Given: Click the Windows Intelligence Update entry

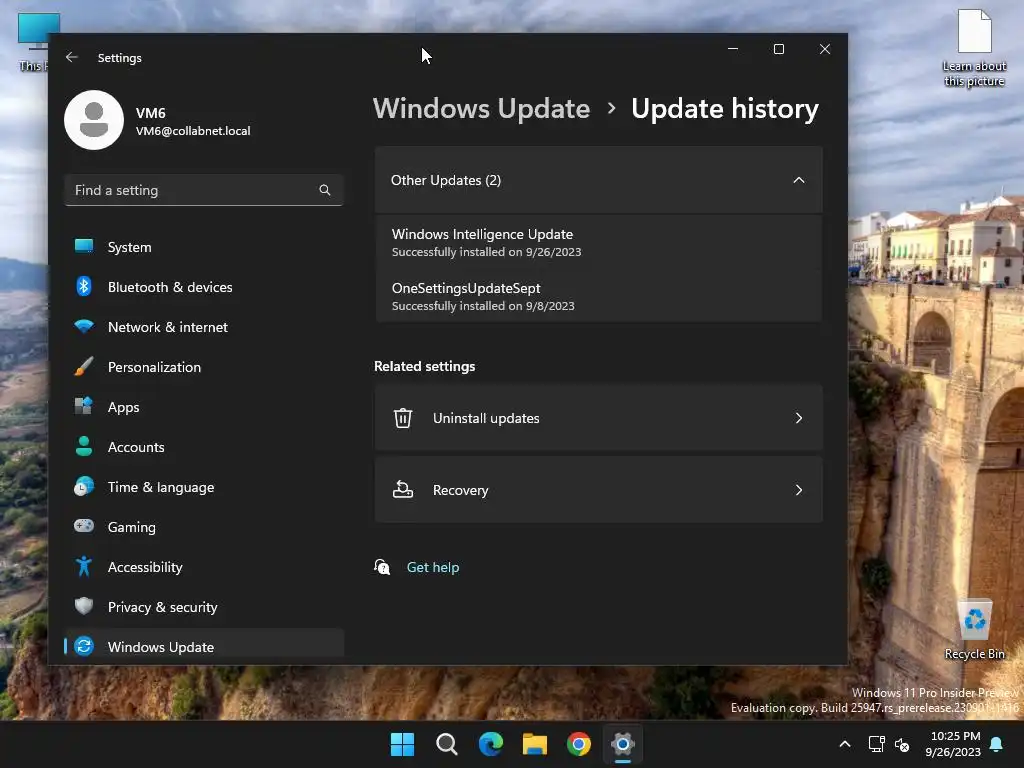Looking at the screenshot, I should pyautogui.click(x=598, y=242).
